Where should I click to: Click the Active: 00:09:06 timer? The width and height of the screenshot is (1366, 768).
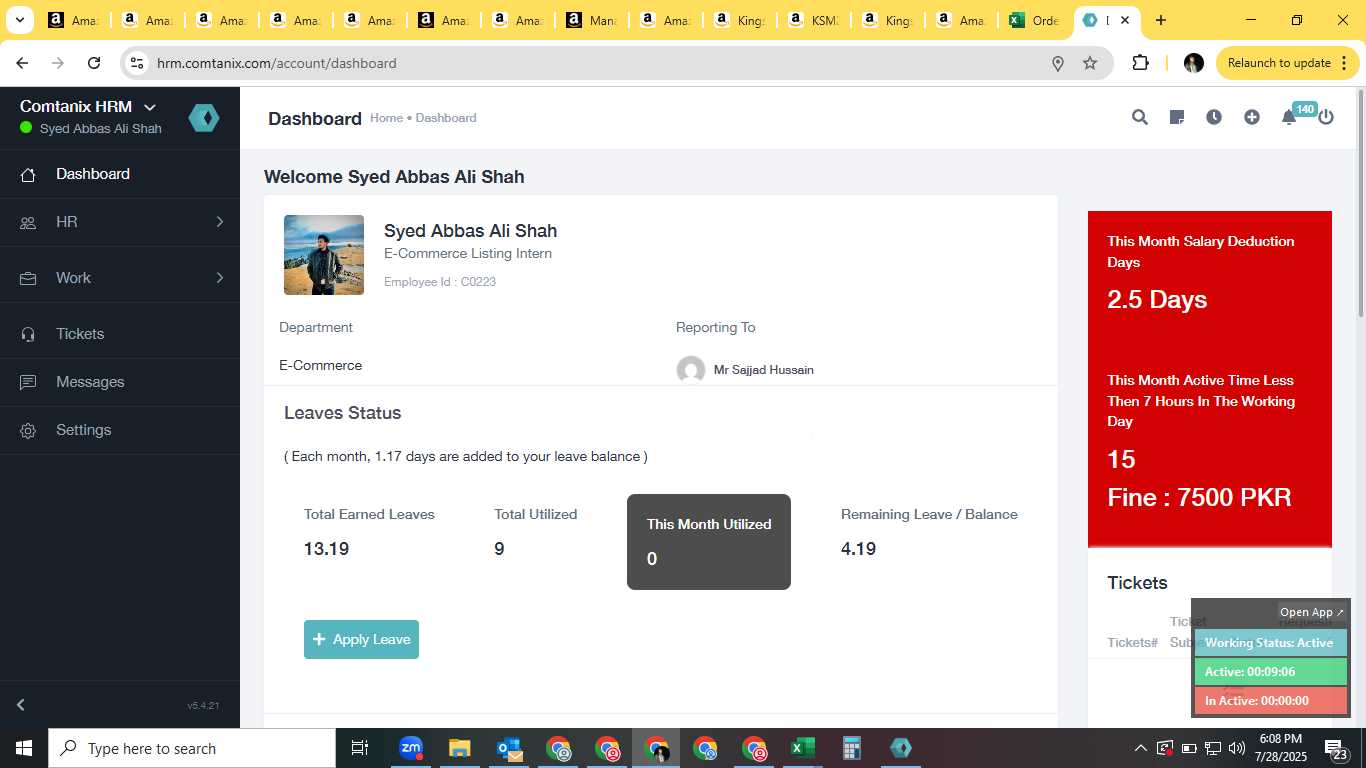tap(1271, 672)
